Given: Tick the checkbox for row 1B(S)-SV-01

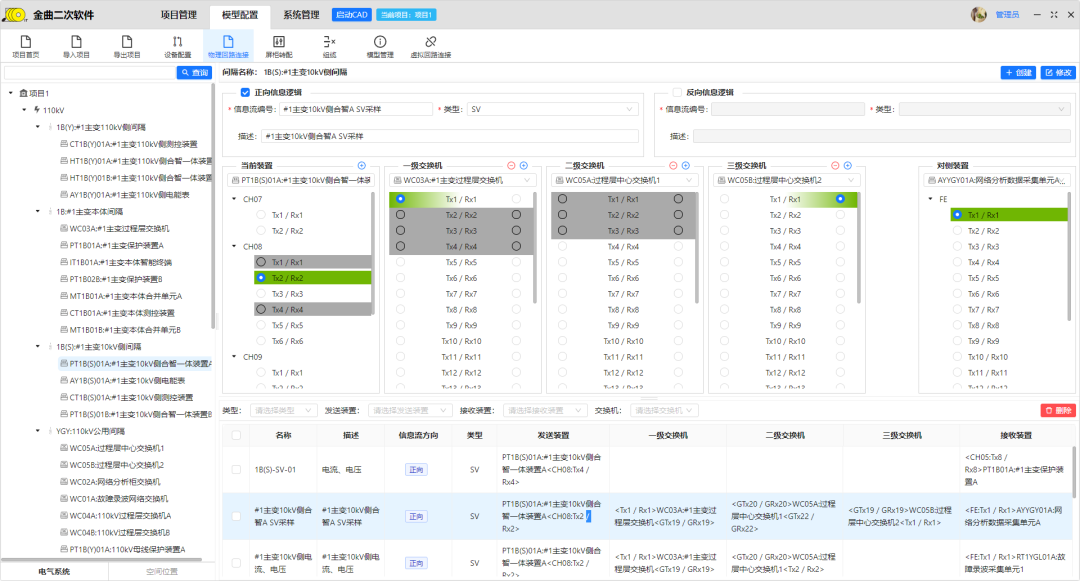Looking at the screenshot, I should (236, 469).
